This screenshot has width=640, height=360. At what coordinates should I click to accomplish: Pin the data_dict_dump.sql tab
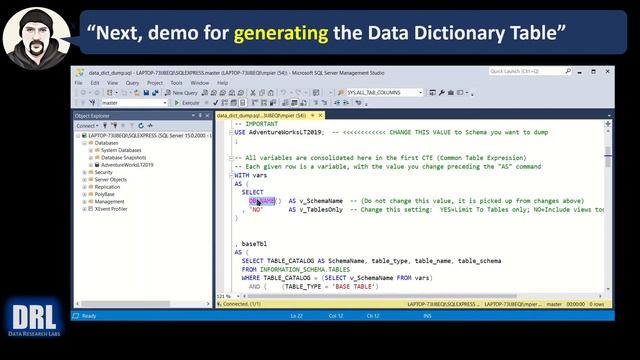tap(313, 116)
